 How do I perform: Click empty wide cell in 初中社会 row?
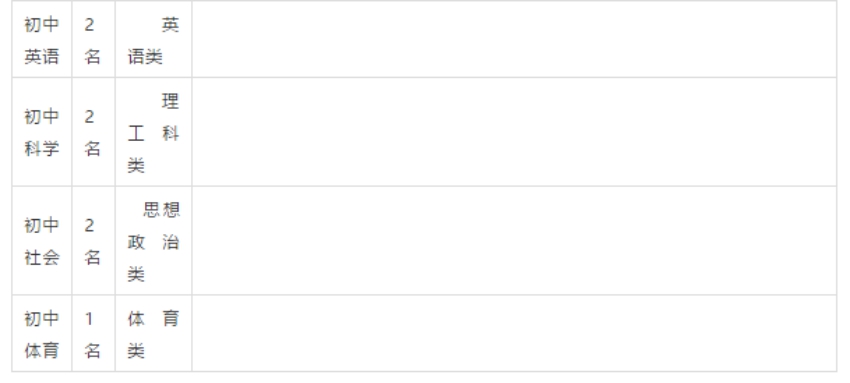click(514, 241)
